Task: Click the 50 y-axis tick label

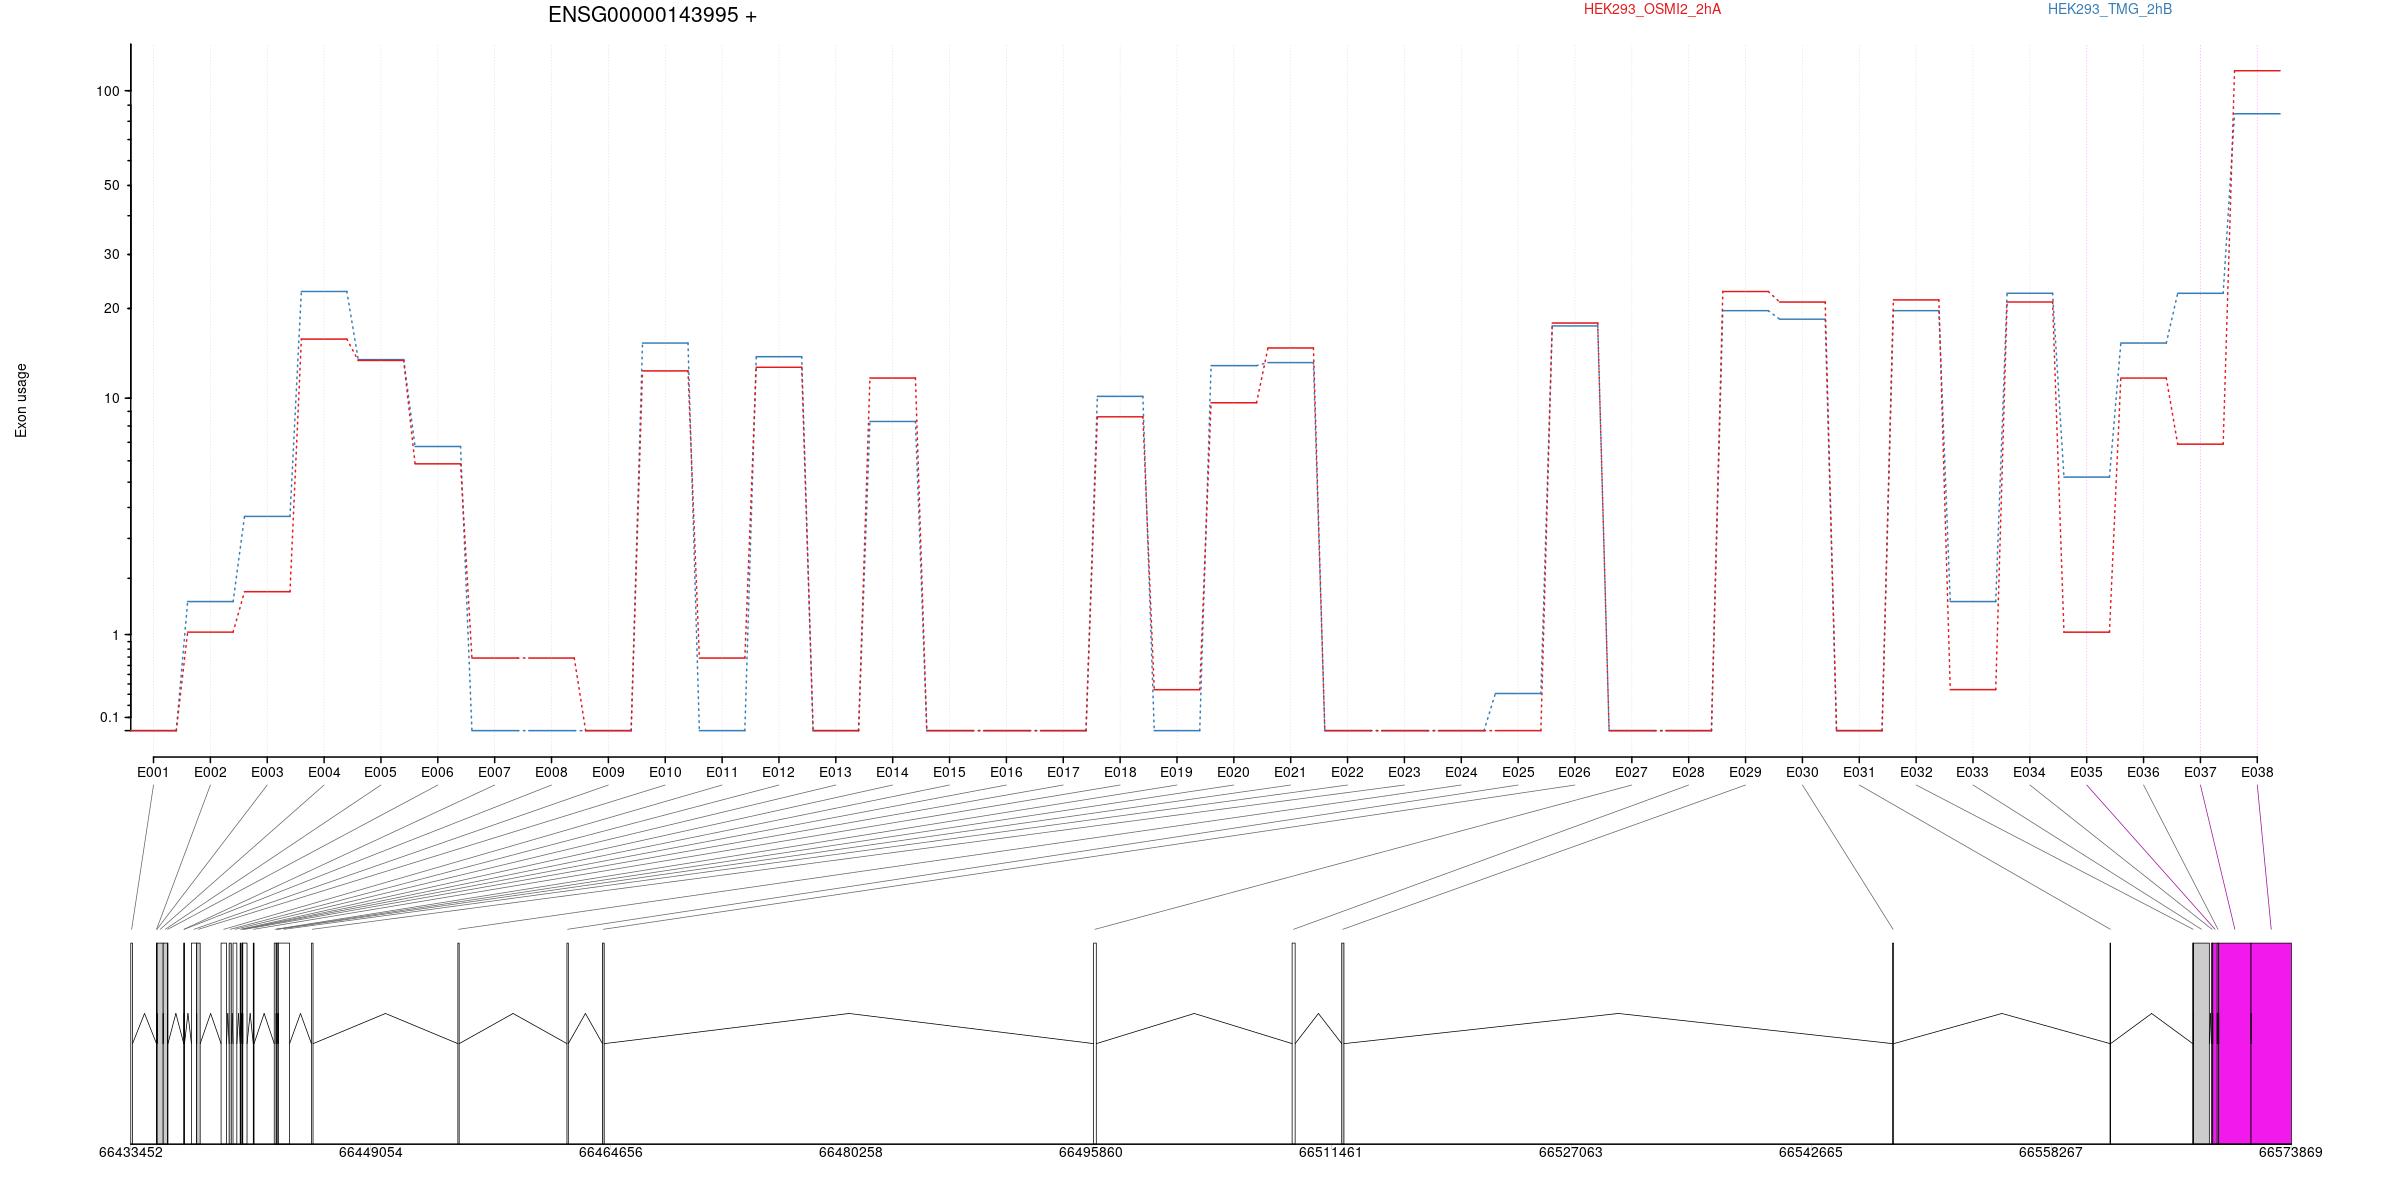Action: click(x=111, y=185)
